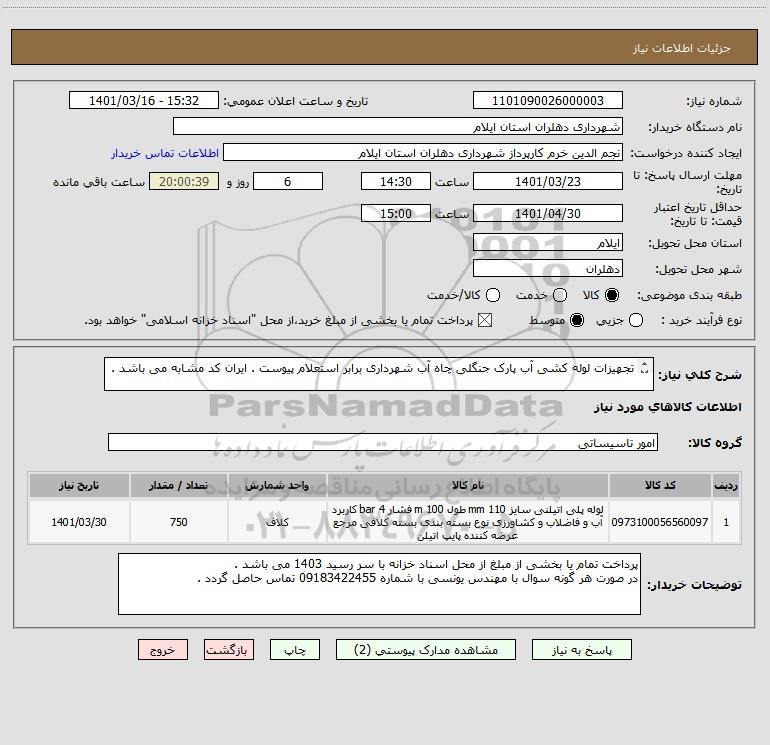The image size is (770, 745).
Task: Click product code 0973100056560097 cell
Action: point(660,522)
